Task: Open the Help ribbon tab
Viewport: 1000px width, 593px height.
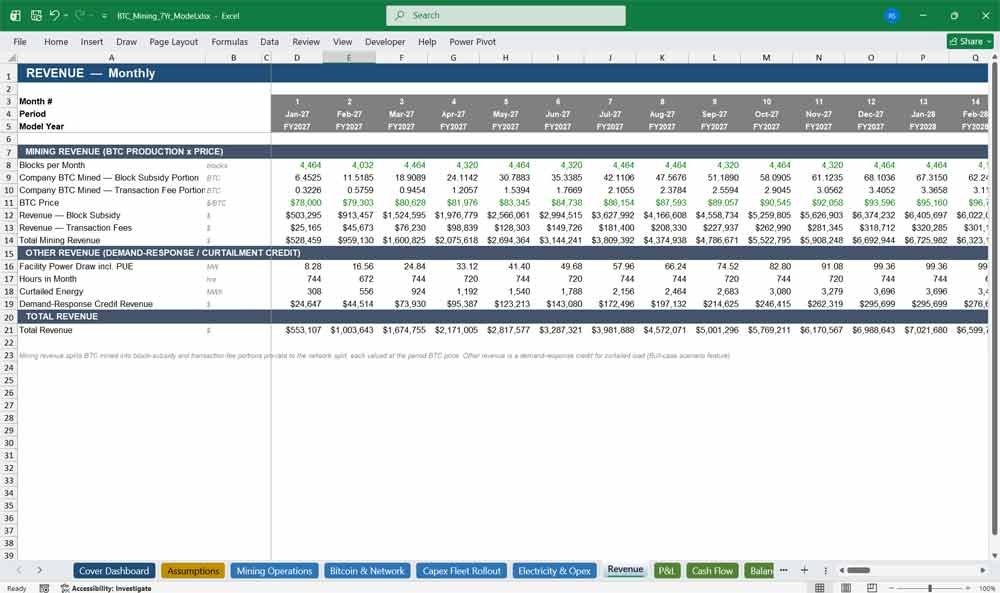Action: pyautogui.click(x=427, y=41)
